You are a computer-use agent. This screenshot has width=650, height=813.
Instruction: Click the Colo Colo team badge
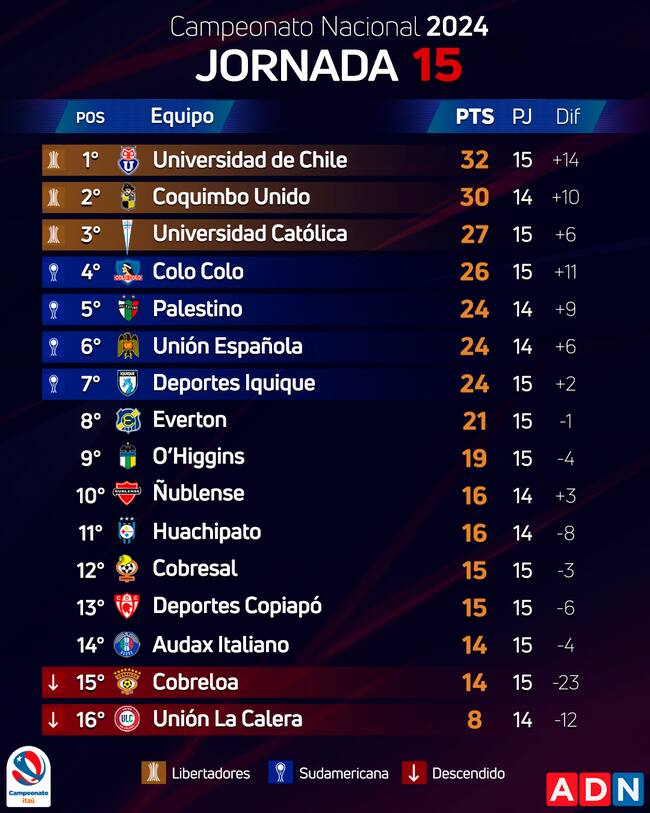point(127,271)
